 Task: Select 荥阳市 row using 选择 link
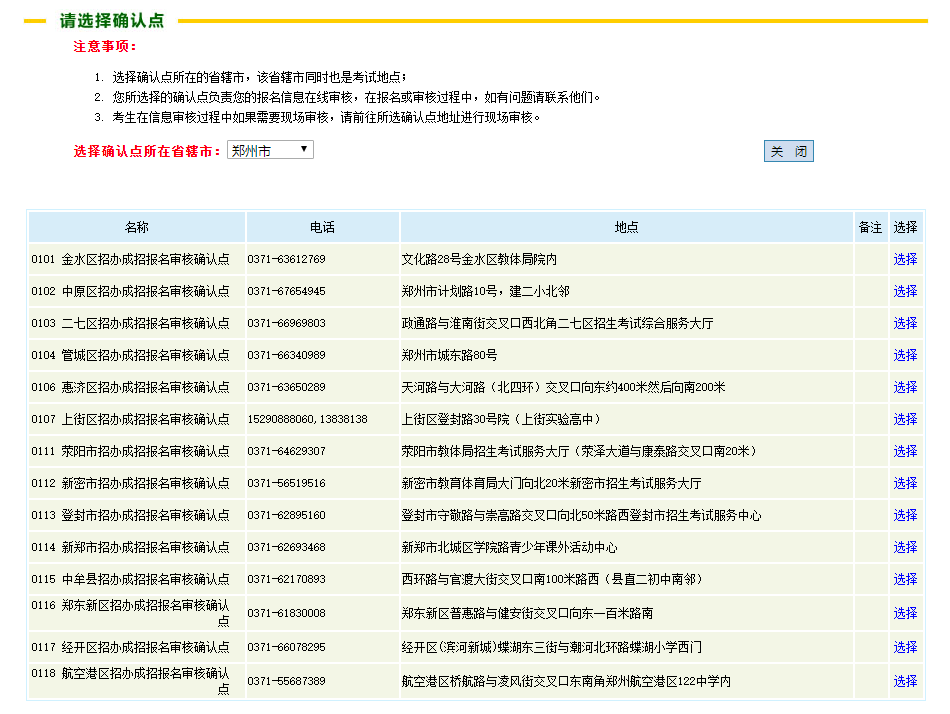[x=905, y=451]
